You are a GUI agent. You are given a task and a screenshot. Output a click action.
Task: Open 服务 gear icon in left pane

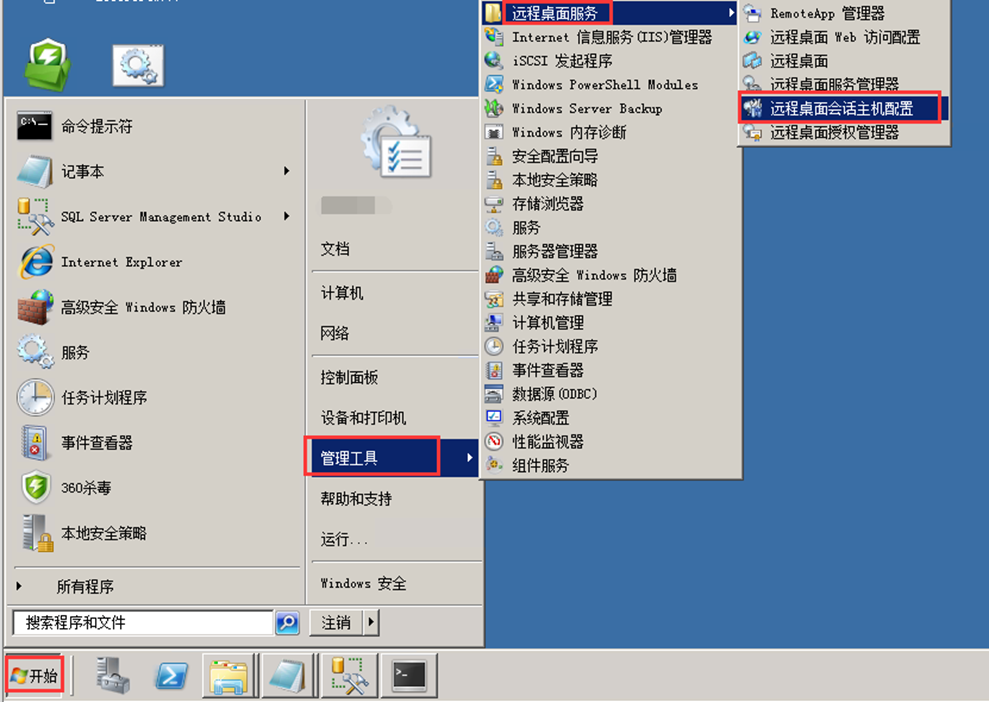35,352
